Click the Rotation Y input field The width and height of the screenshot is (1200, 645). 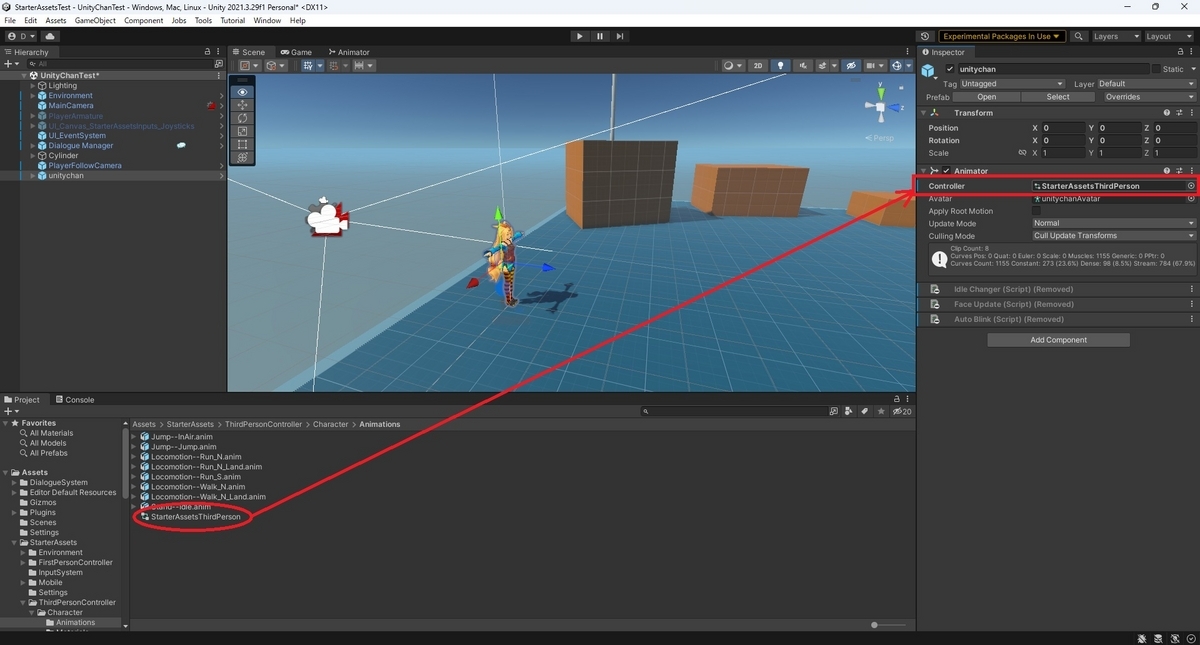[x=1120, y=140]
